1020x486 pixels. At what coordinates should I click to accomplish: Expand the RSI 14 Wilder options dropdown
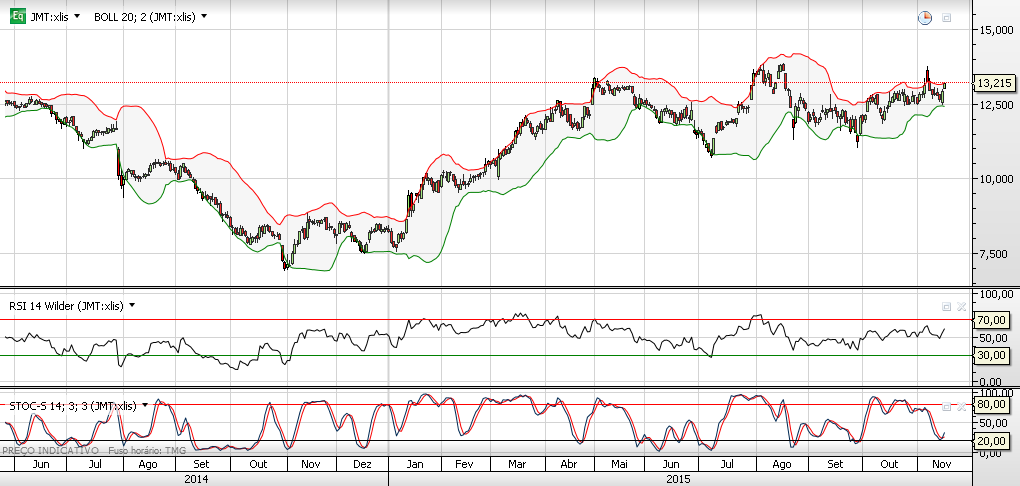(x=131, y=306)
